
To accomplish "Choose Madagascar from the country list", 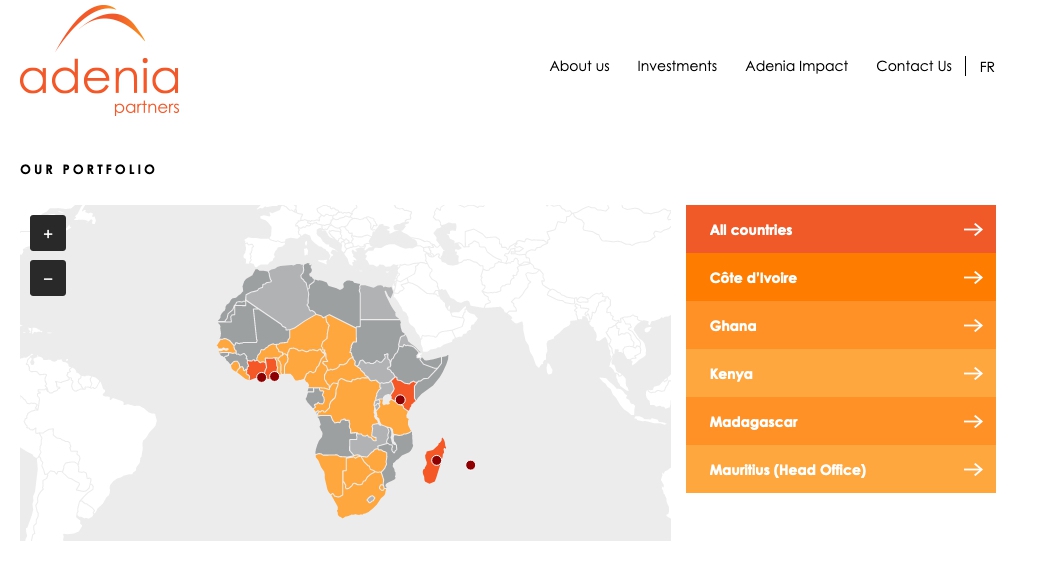I will pos(753,422).
